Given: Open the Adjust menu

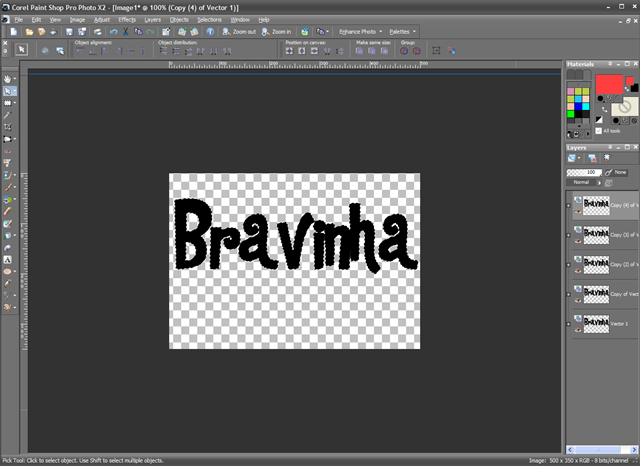Looking at the screenshot, I should pos(102,20).
